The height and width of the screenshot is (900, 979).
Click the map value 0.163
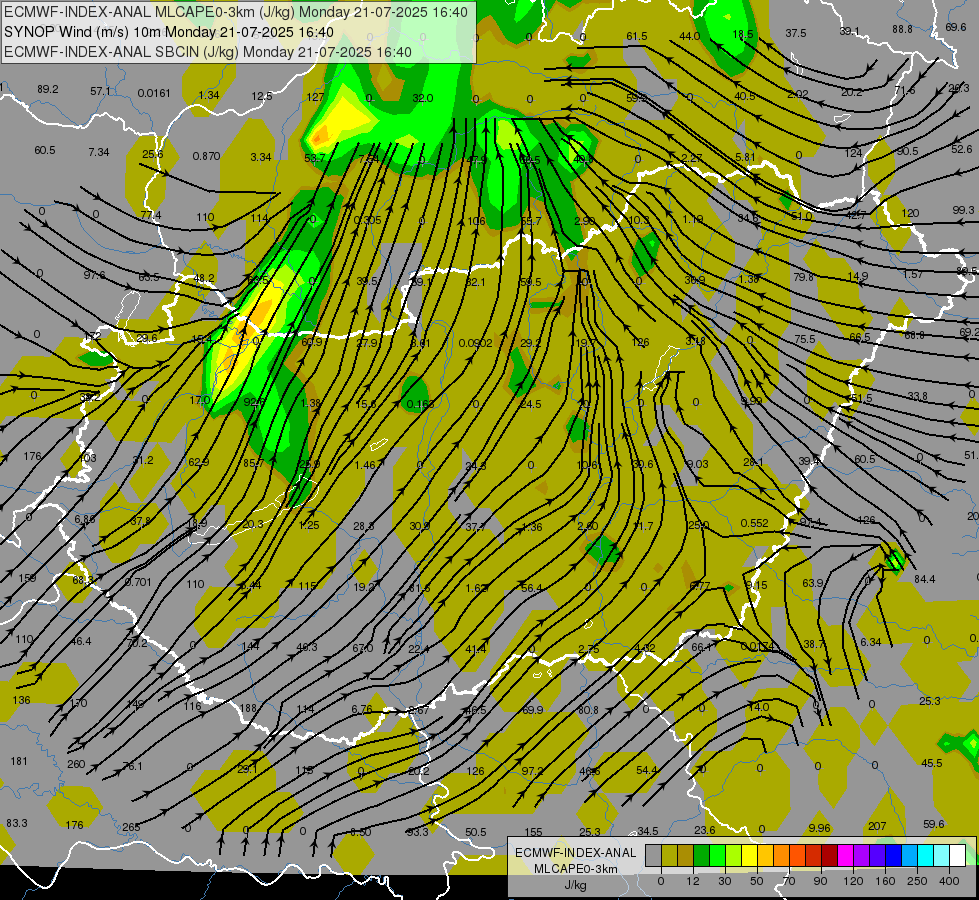[x=420, y=404]
